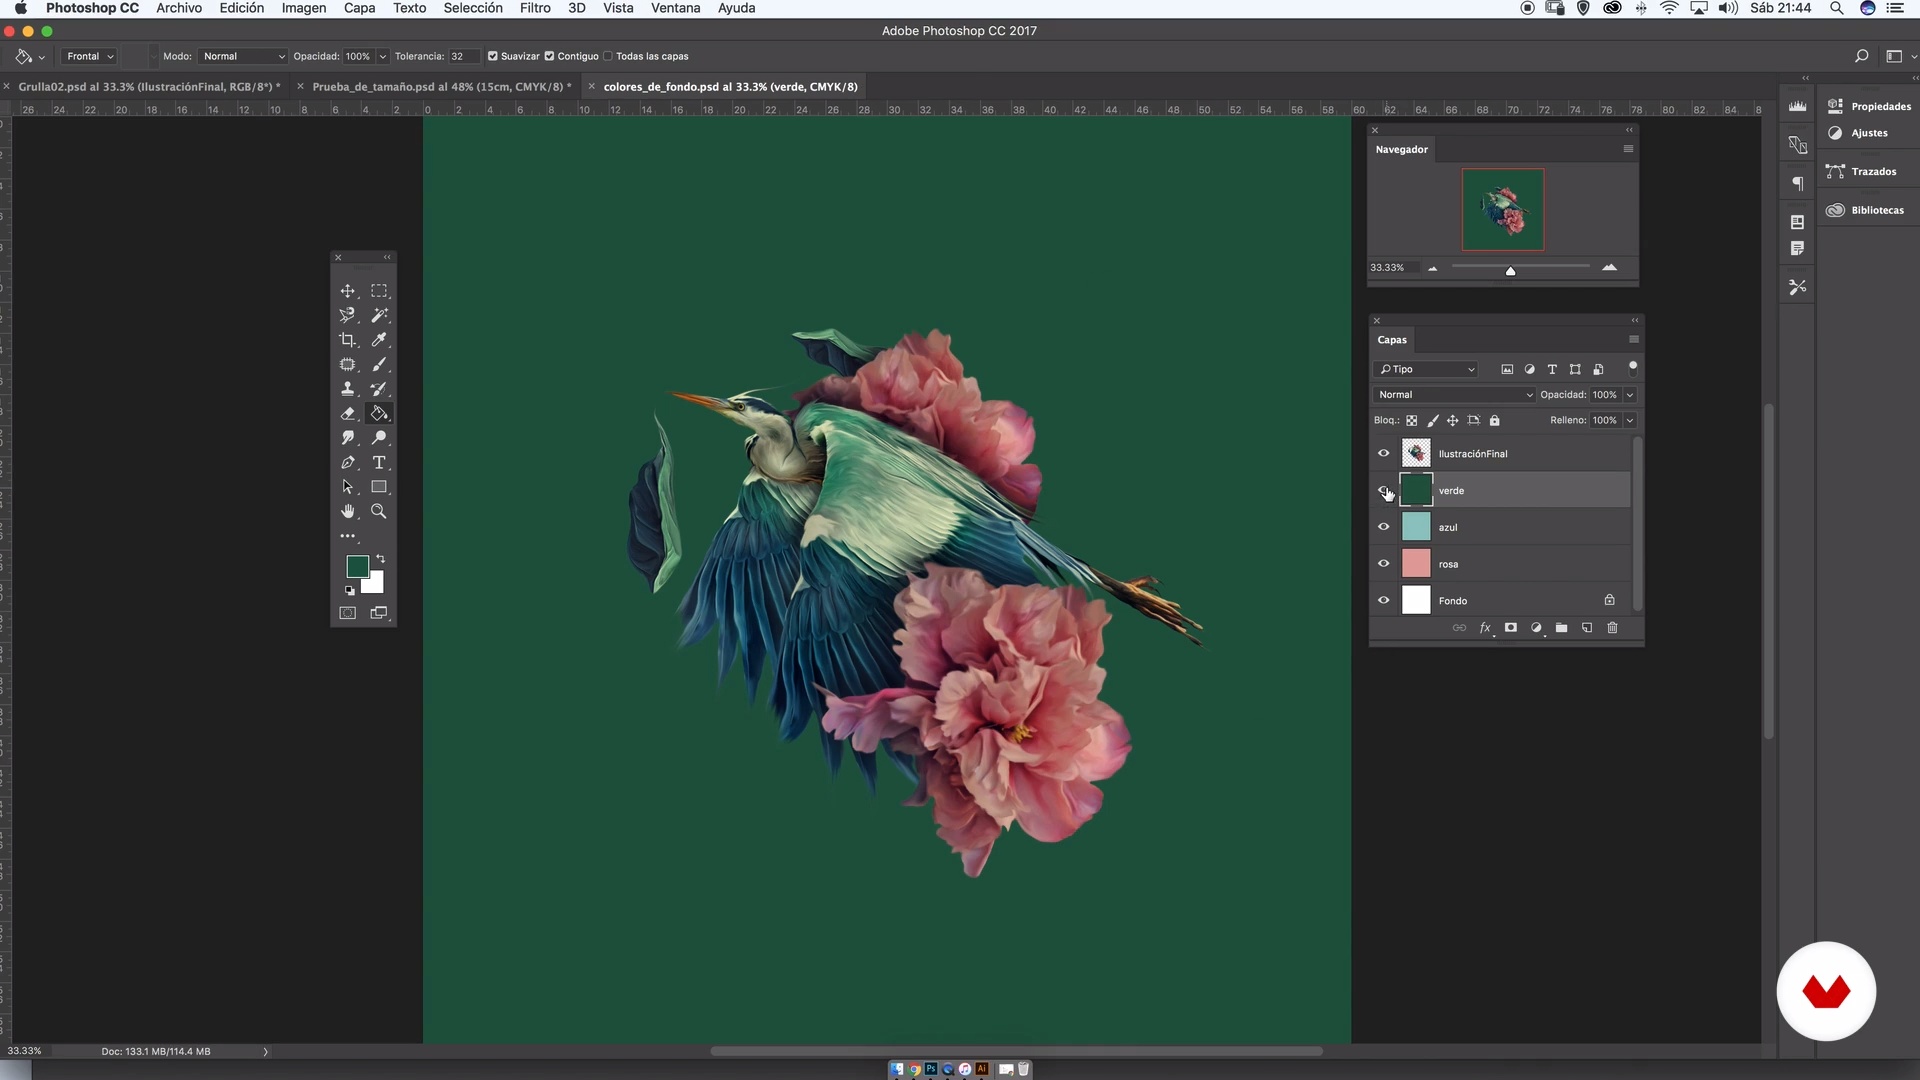
Task: Open the Capas panel menu
Action: pos(1634,339)
